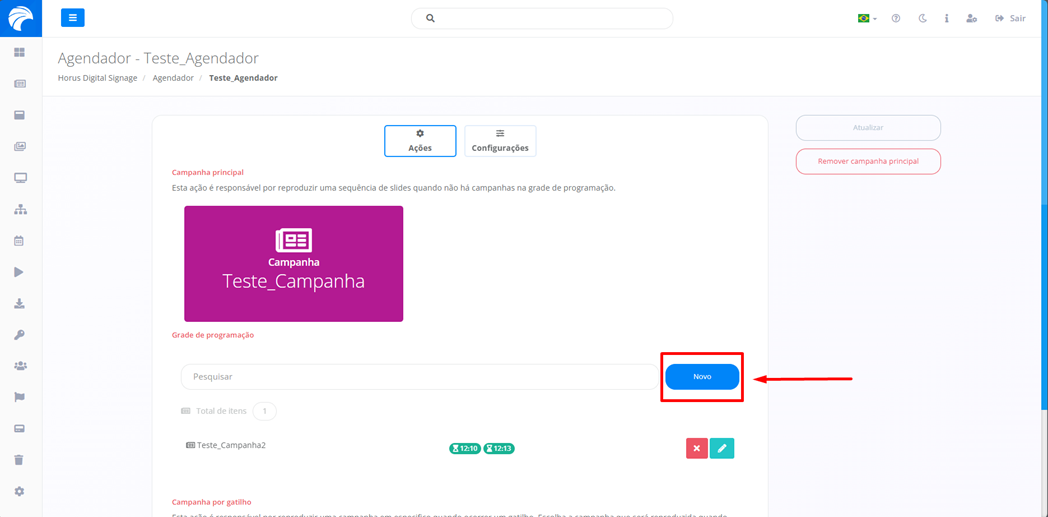This screenshot has width=1048, height=517.
Task: Open the users group icon in sidebar
Action: pyautogui.click(x=20, y=366)
